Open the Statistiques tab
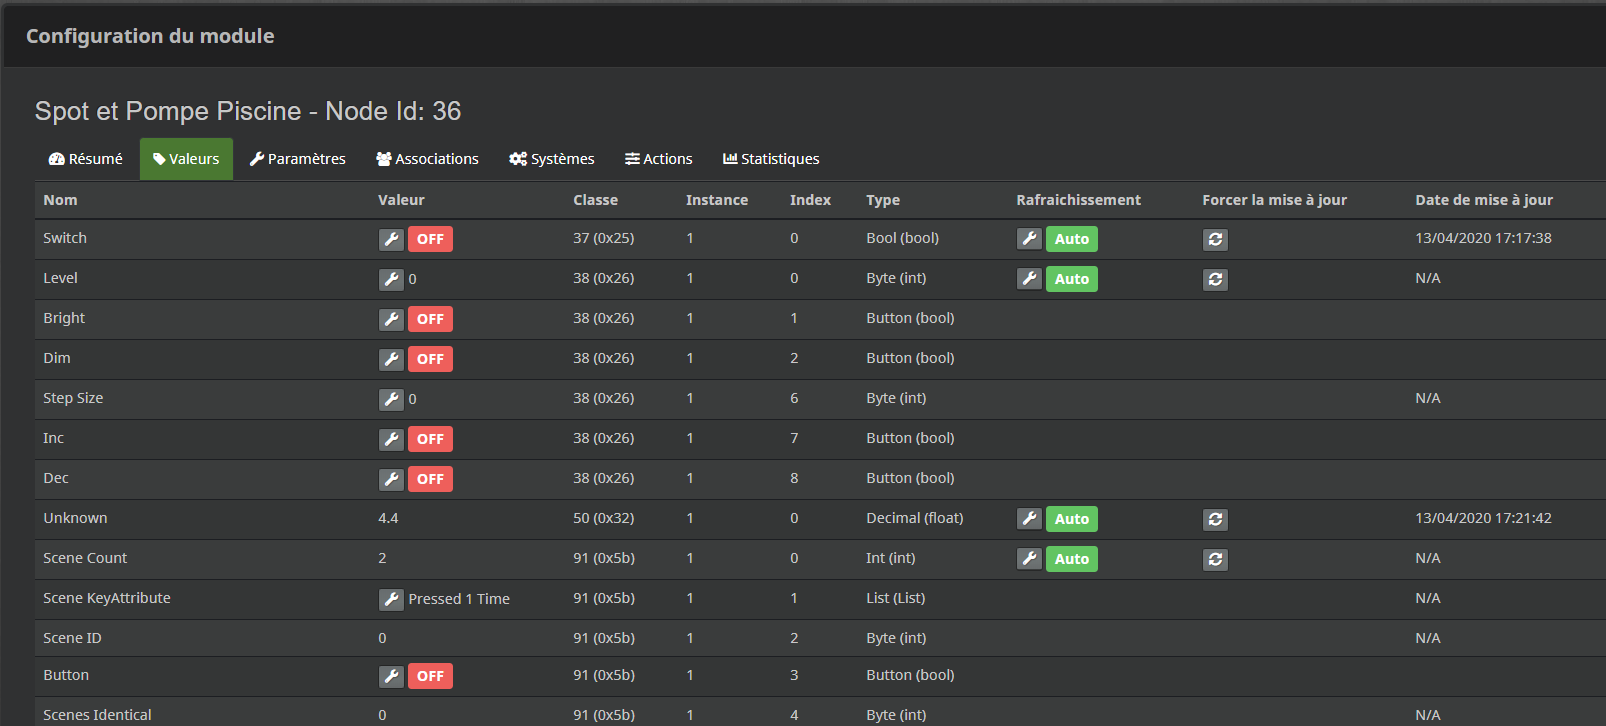 pyautogui.click(x=771, y=159)
